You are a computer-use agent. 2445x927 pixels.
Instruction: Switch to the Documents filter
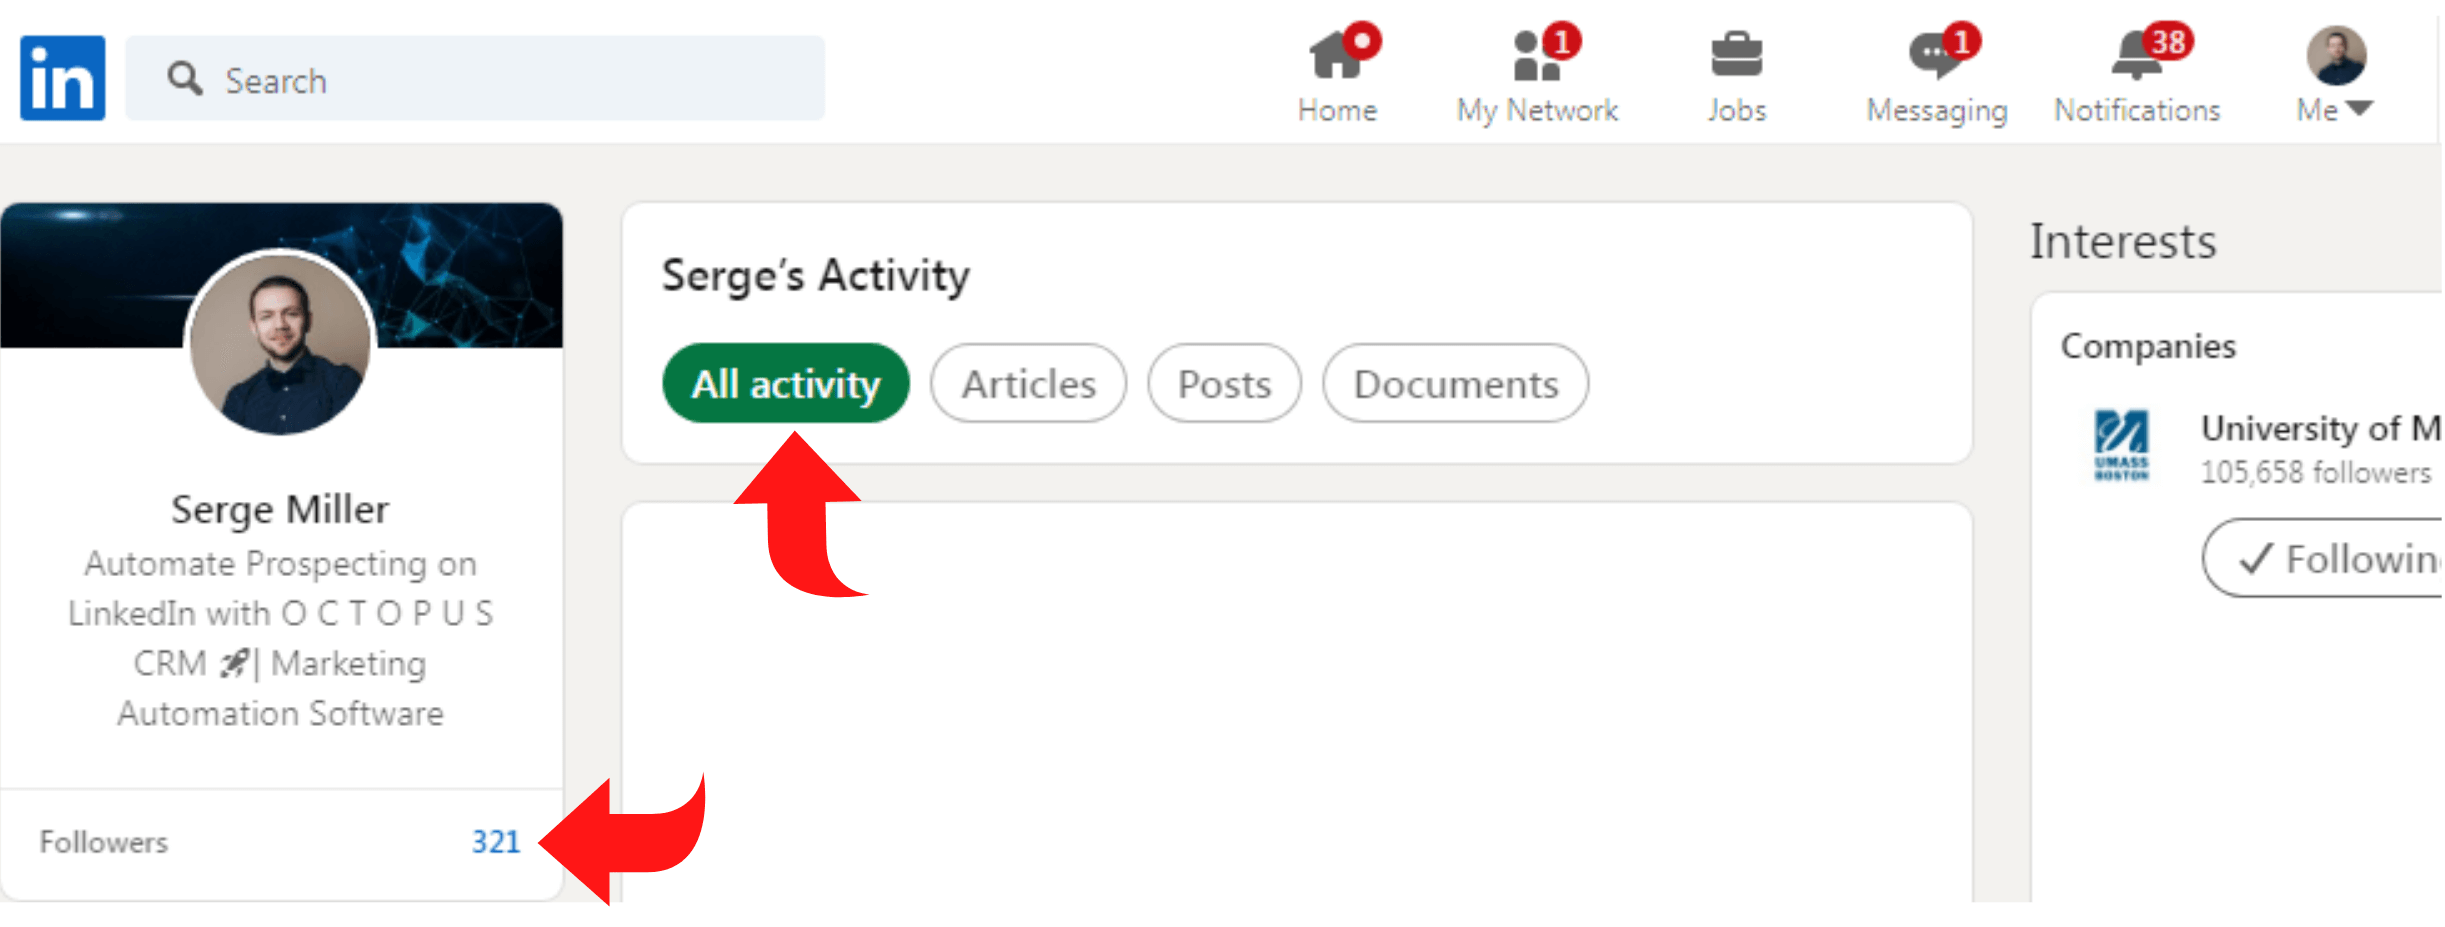(x=1455, y=384)
